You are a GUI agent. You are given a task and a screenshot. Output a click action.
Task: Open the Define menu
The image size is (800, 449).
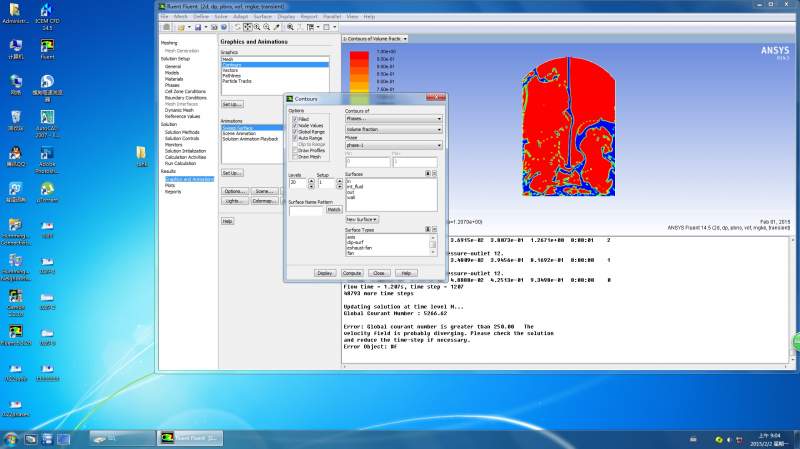click(201, 16)
